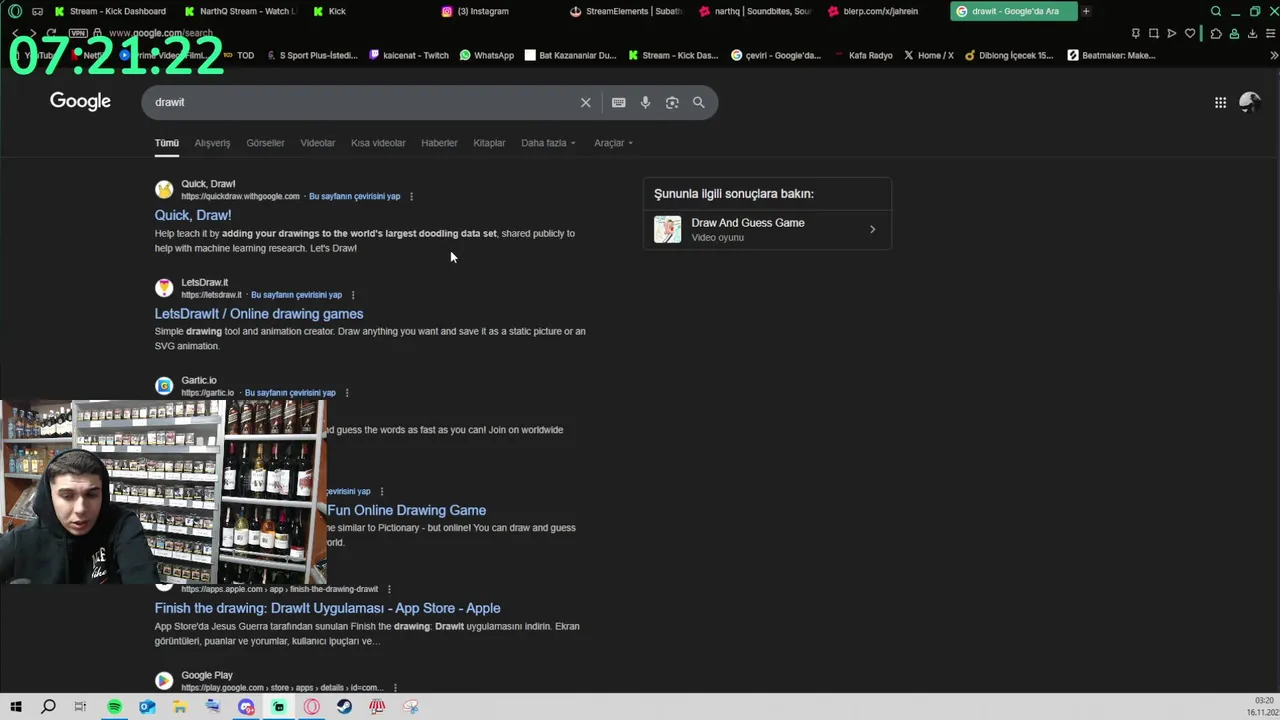Click the Google account avatar
The width and height of the screenshot is (1280, 720).
coord(1249,102)
